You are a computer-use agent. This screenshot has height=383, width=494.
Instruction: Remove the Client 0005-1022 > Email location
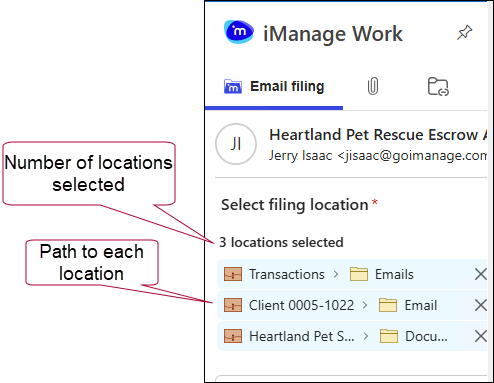pos(480,305)
